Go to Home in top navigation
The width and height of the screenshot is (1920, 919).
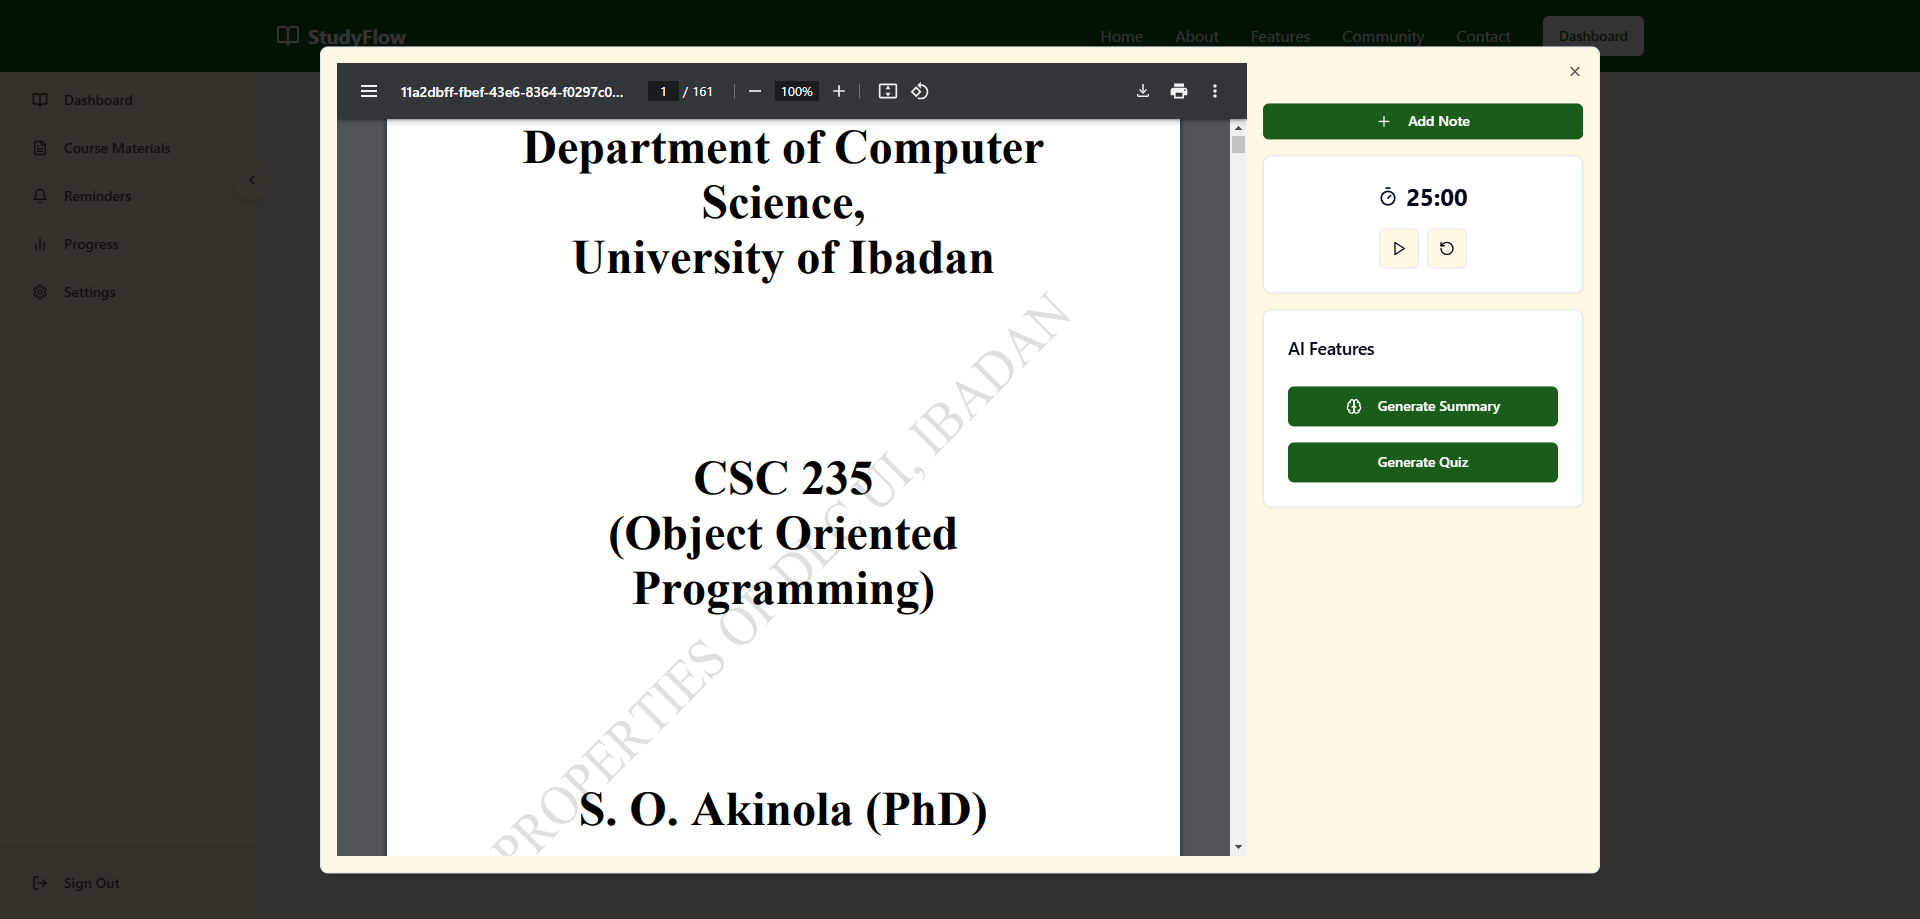pyautogui.click(x=1122, y=36)
